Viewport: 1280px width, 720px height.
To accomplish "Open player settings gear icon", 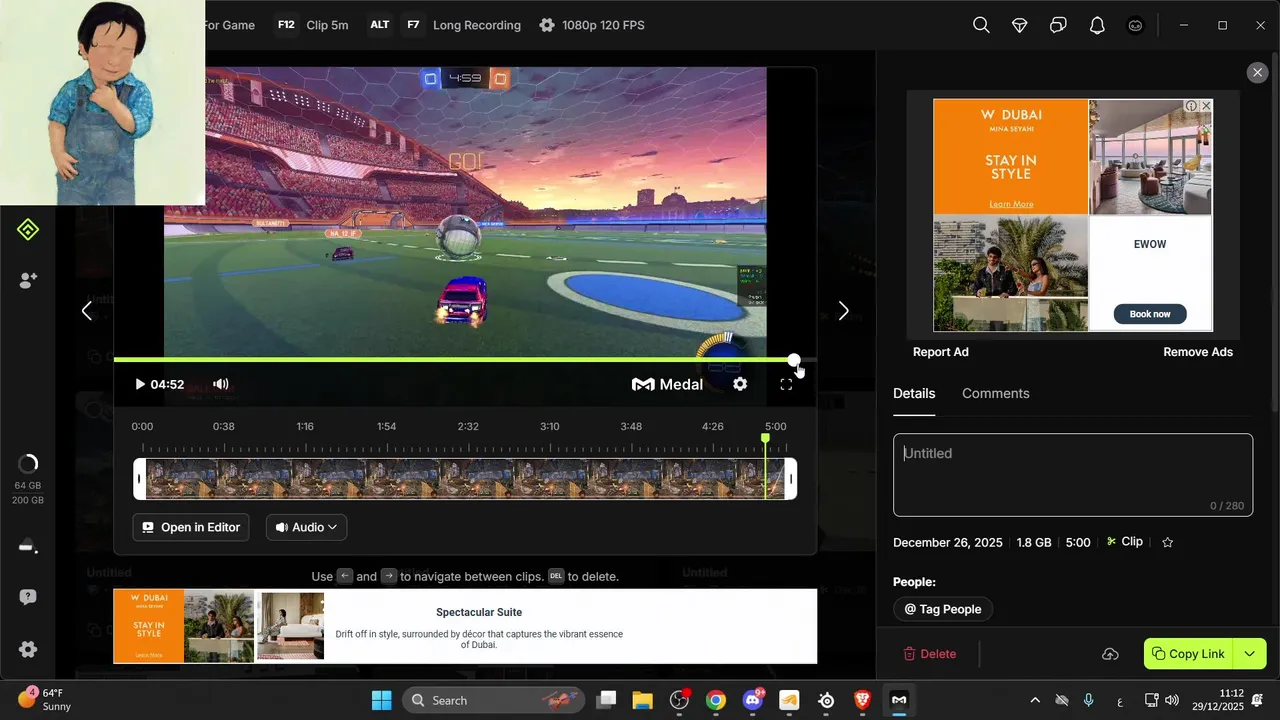I will click(740, 384).
